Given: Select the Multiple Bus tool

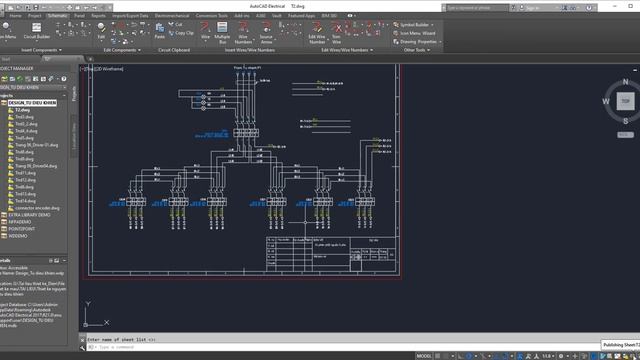Looking at the screenshot, I should tap(222, 33).
